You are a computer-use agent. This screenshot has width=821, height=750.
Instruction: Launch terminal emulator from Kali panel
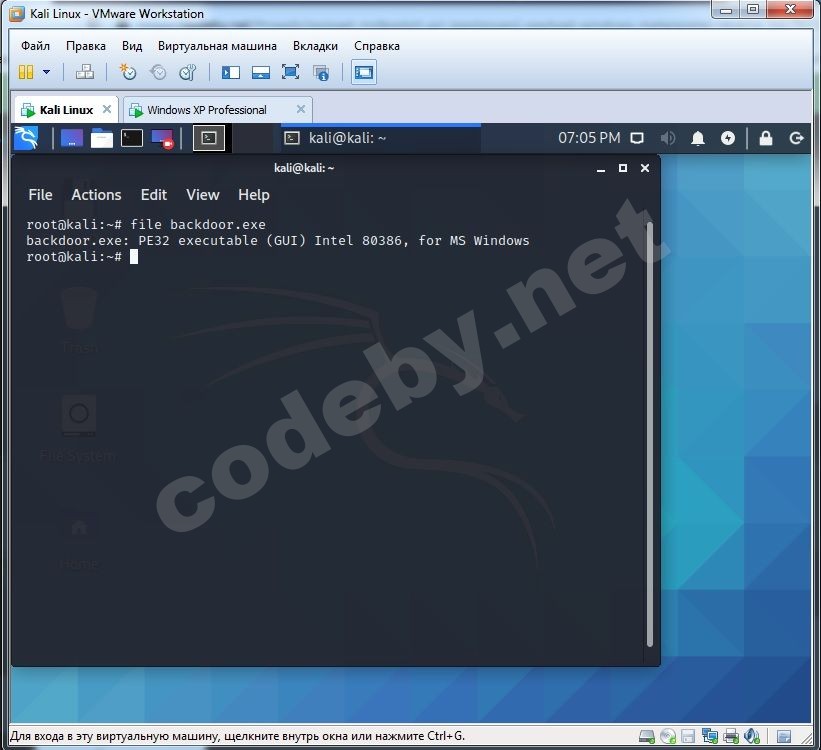(131, 138)
